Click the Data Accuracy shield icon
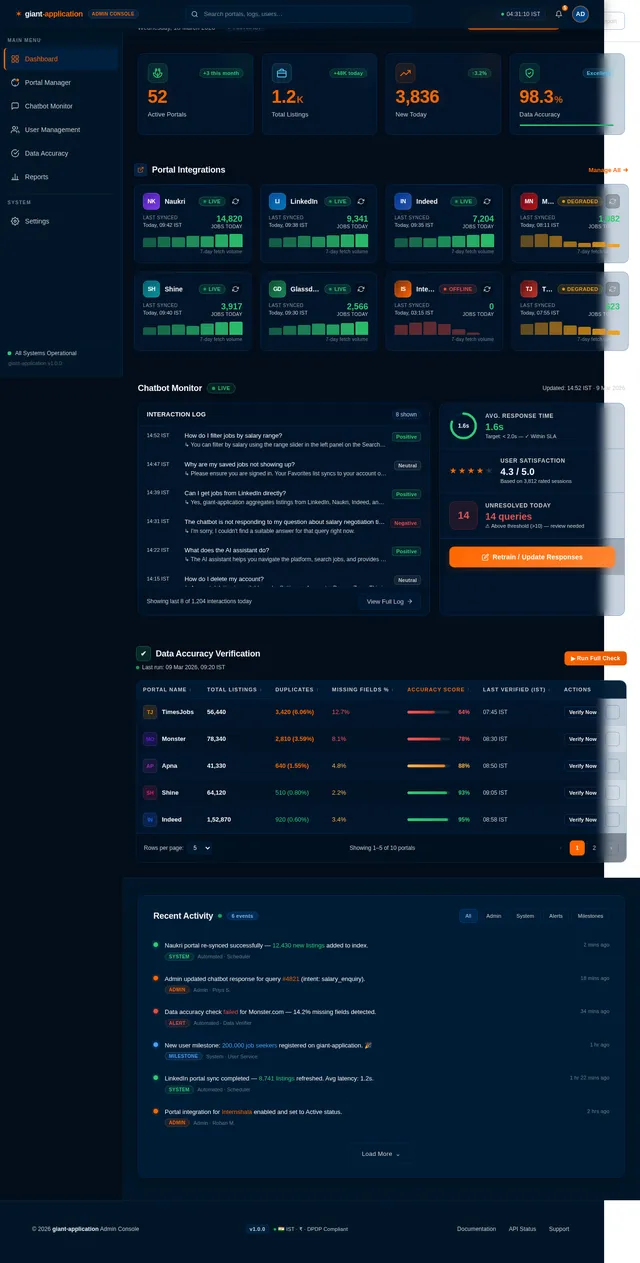Viewport: 640px width, 1263px height. click(x=529, y=73)
